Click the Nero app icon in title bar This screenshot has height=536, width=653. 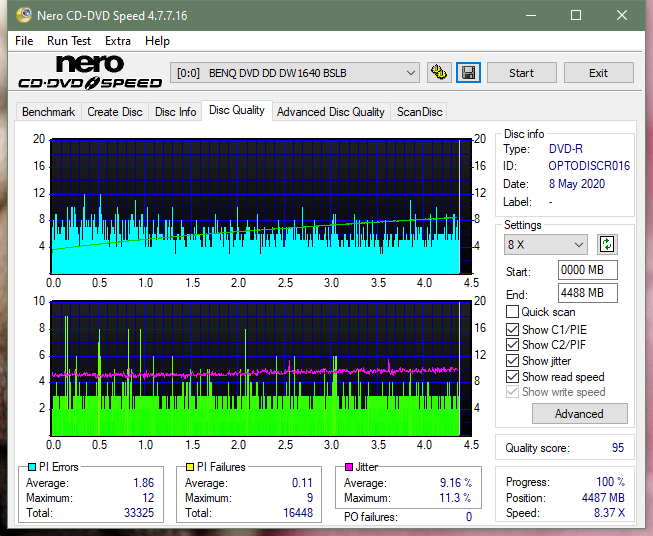point(24,15)
